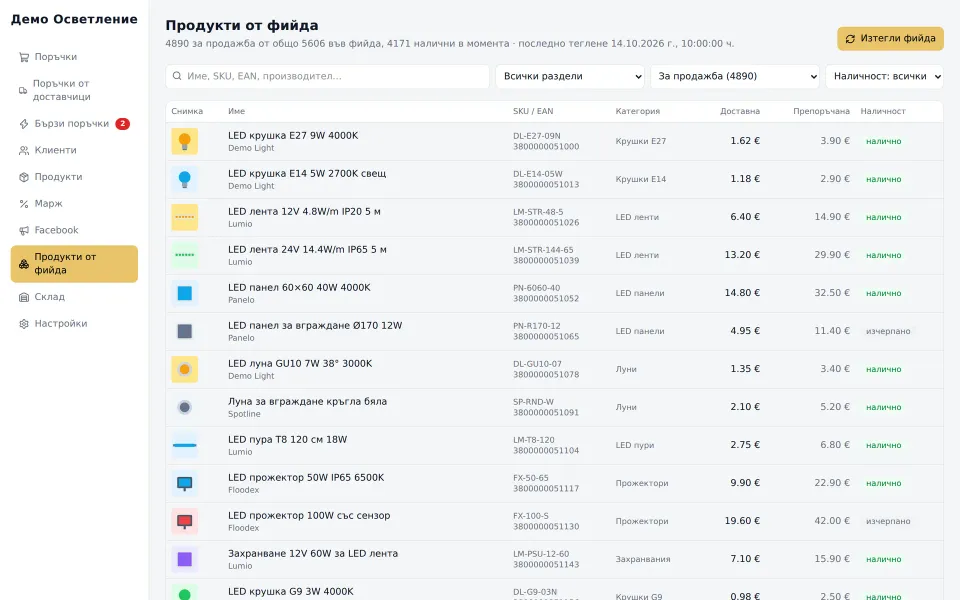Go to Поръчки in the sidebar
The image size is (960, 600).
pyautogui.click(x=74, y=57)
